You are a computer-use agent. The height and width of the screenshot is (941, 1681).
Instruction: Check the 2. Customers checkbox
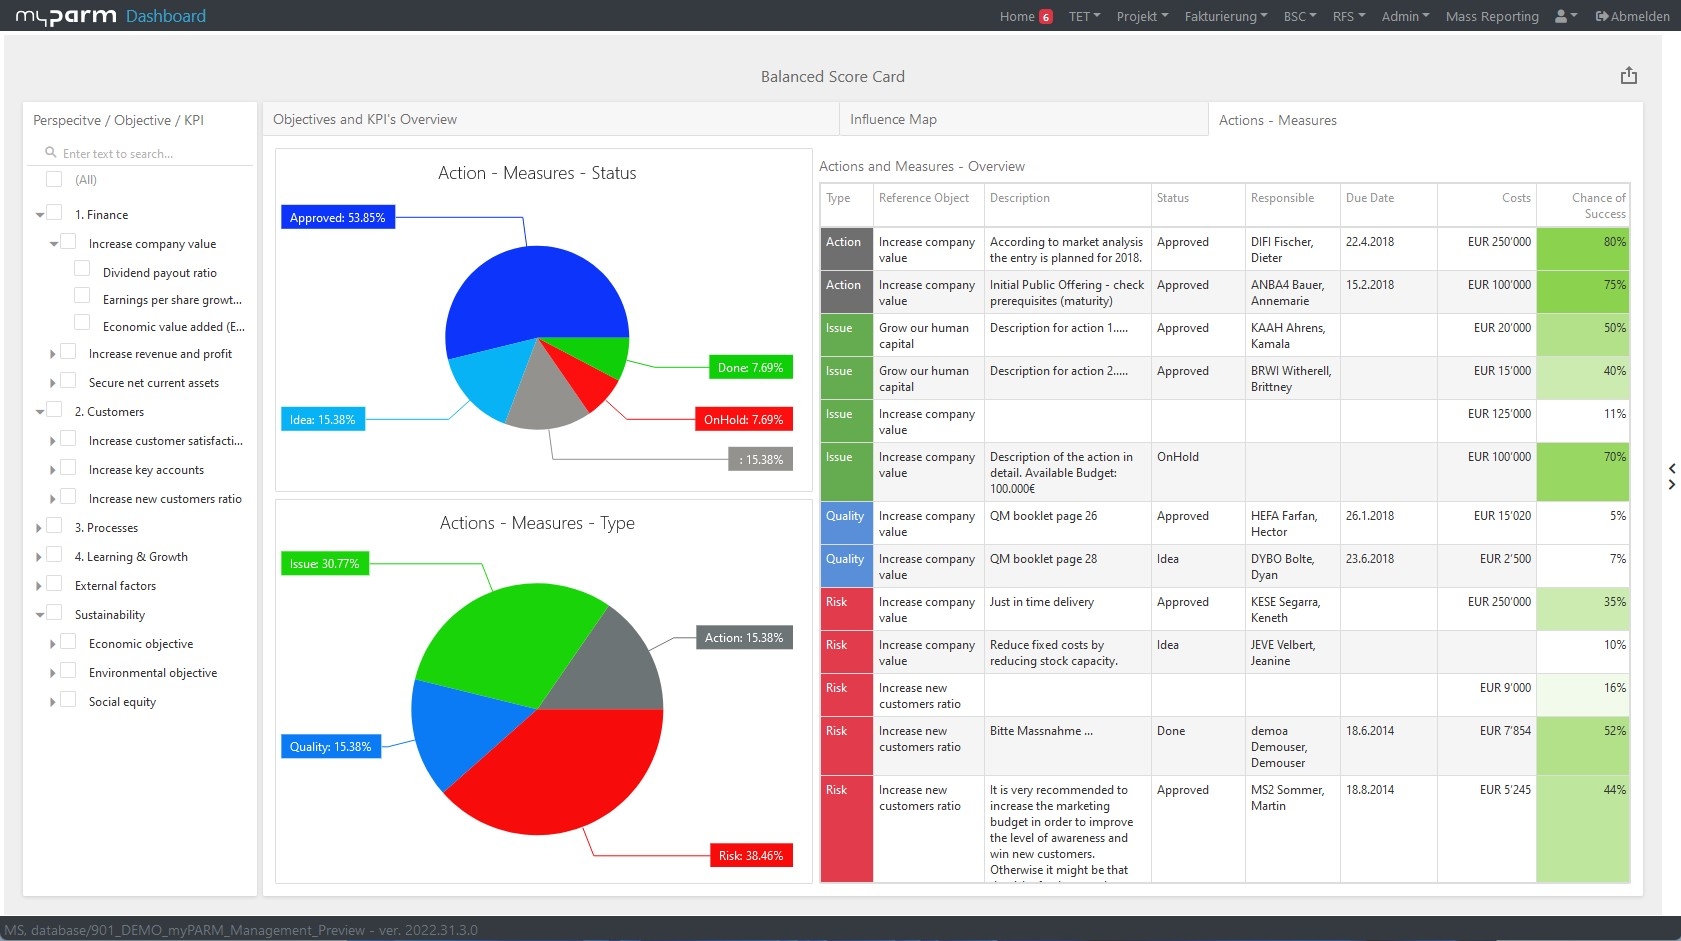(54, 409)
